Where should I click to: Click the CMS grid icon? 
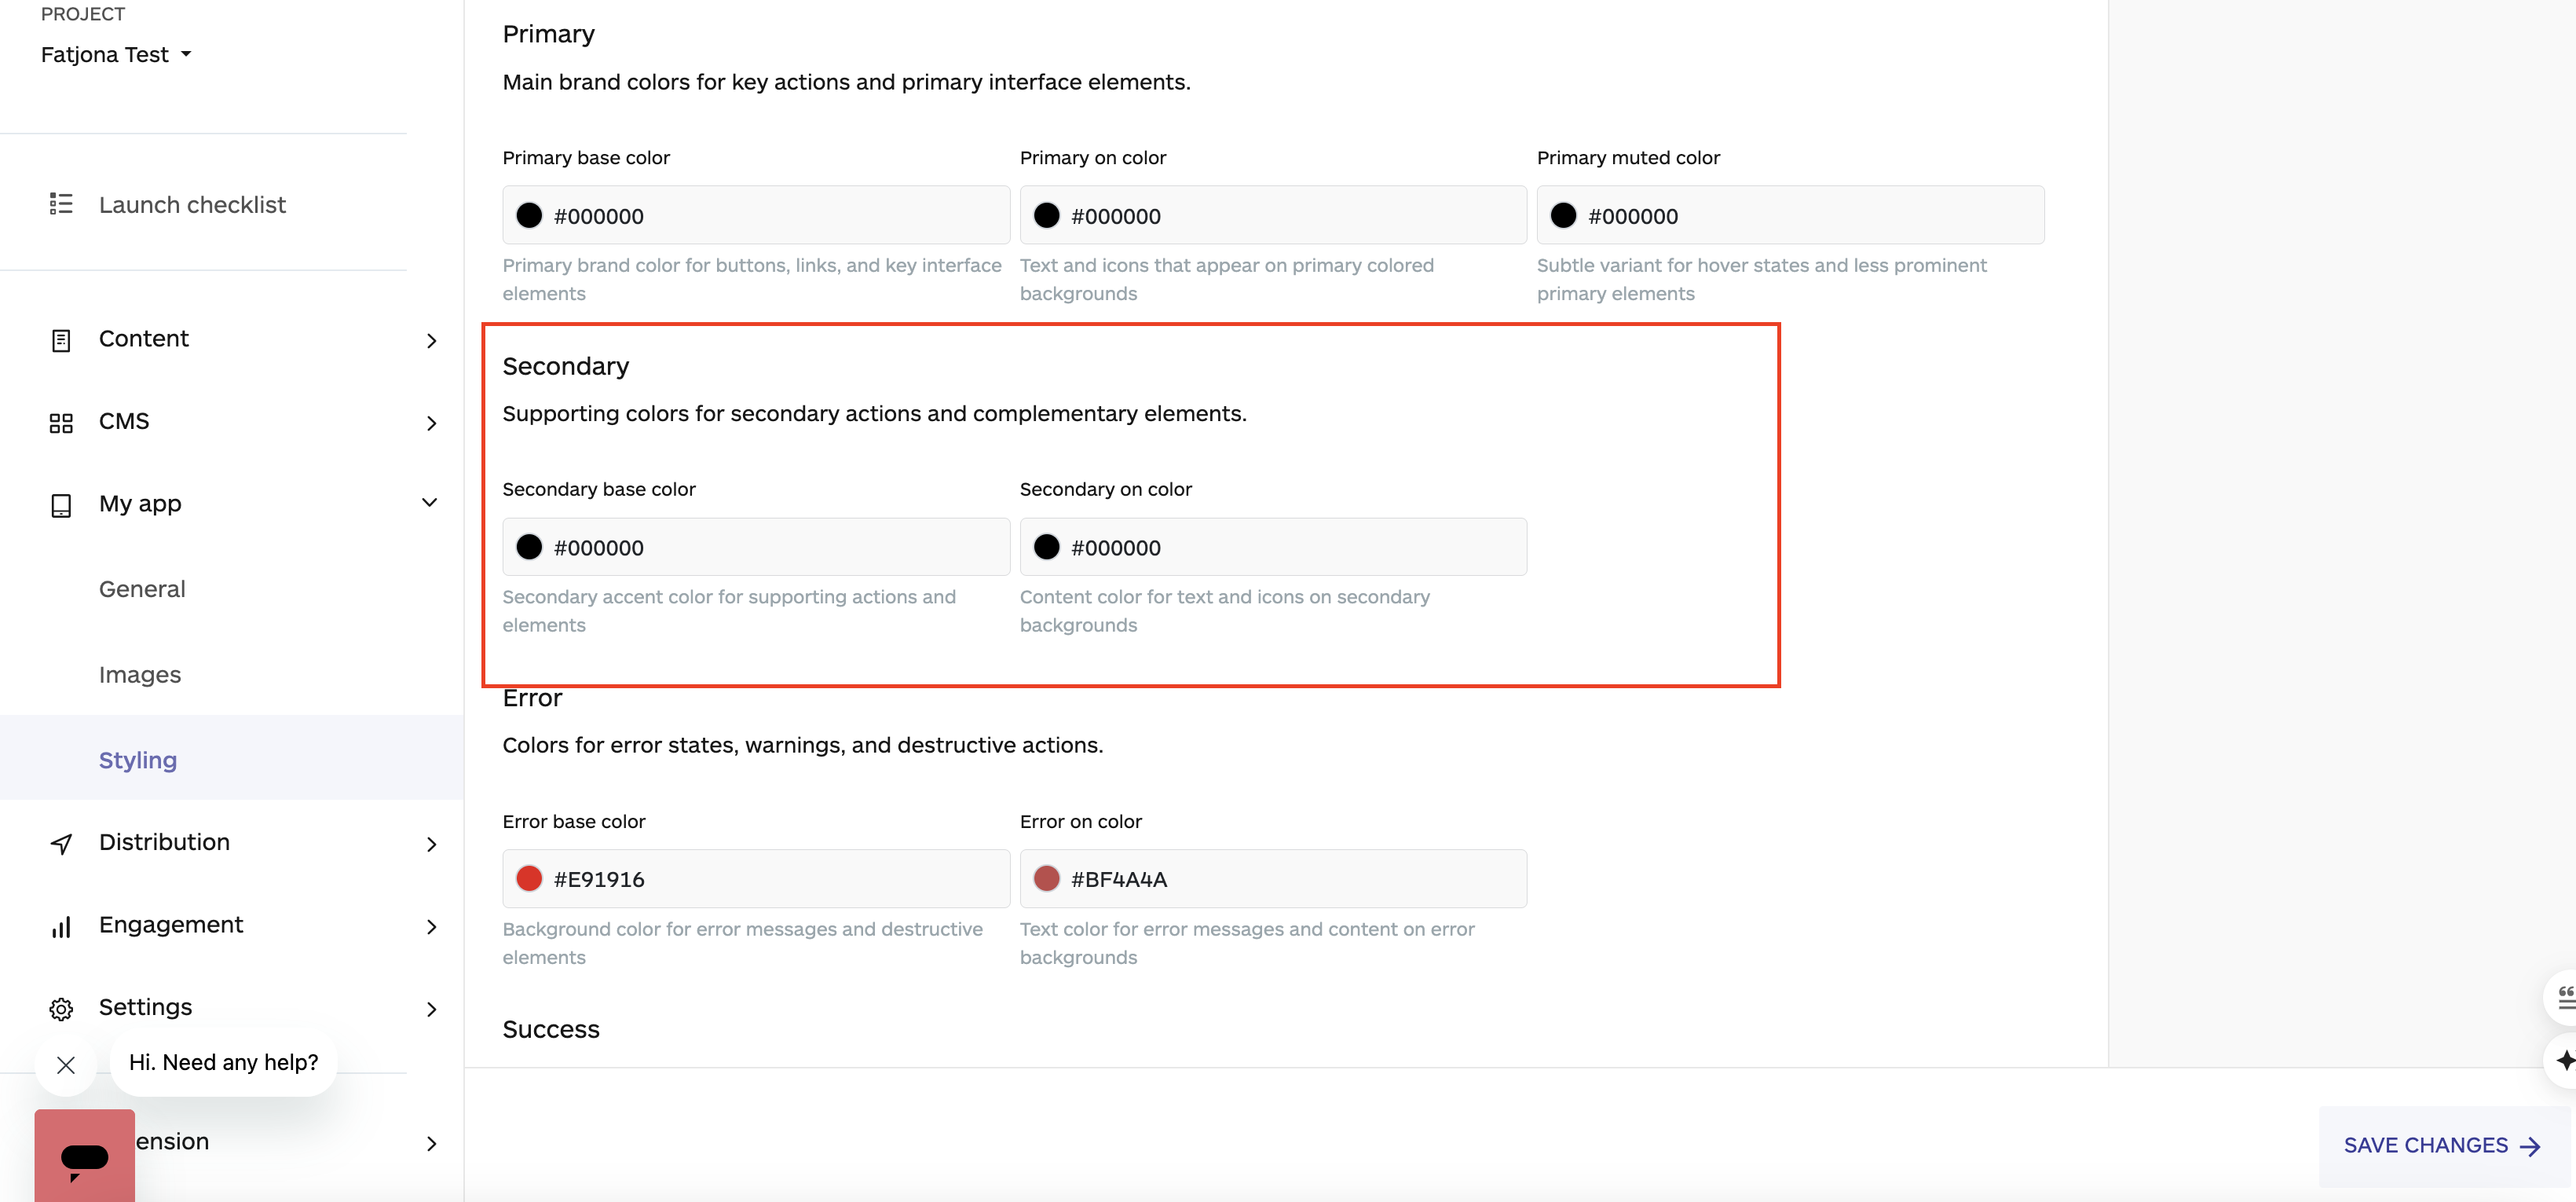point(61,423)
